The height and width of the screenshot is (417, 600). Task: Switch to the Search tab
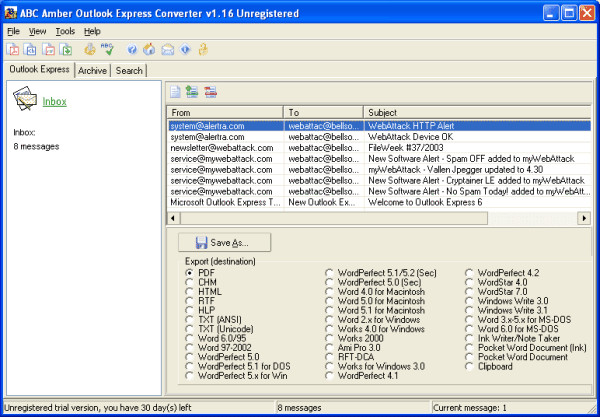tap(129, 71)
